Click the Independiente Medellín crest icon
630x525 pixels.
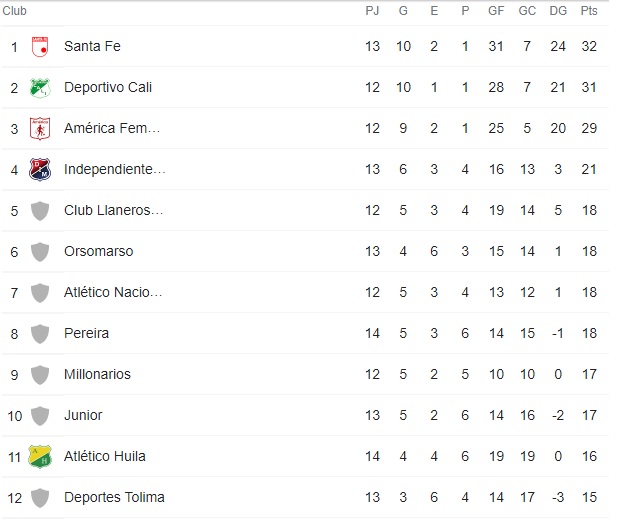pos(40,169)
